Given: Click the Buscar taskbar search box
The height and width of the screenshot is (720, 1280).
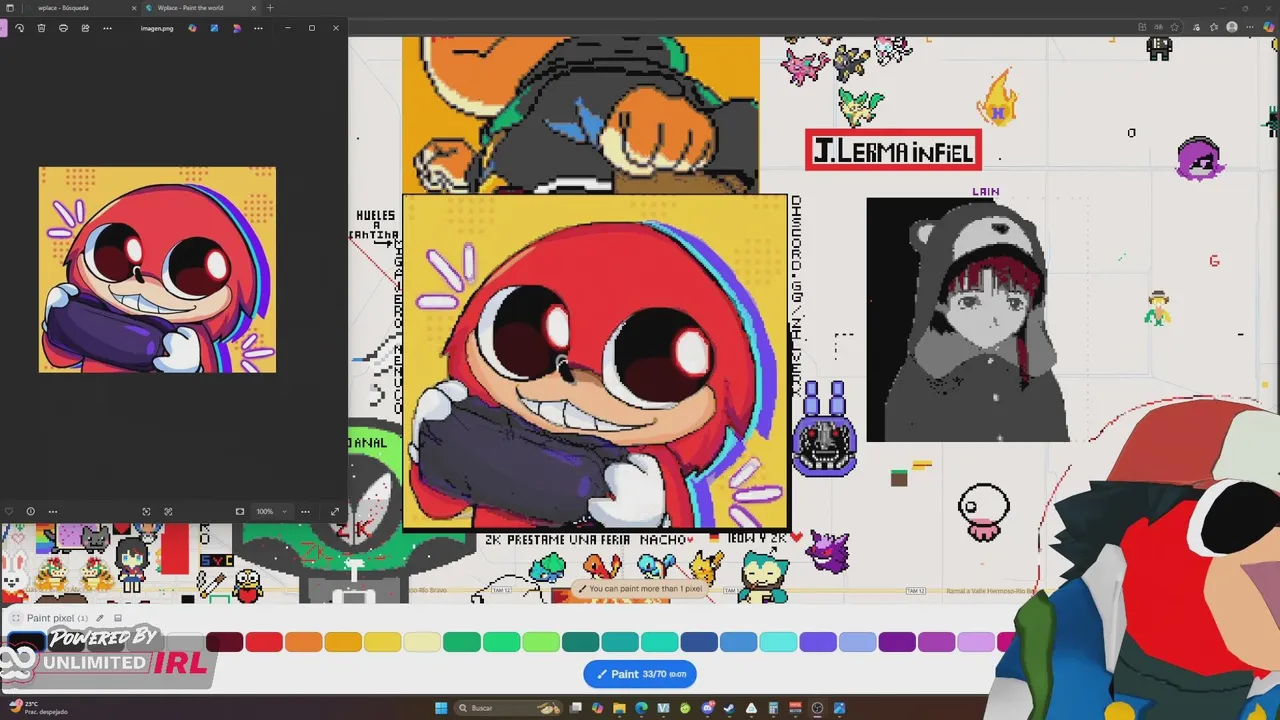Looking at the screenshot, I should 507,708.
